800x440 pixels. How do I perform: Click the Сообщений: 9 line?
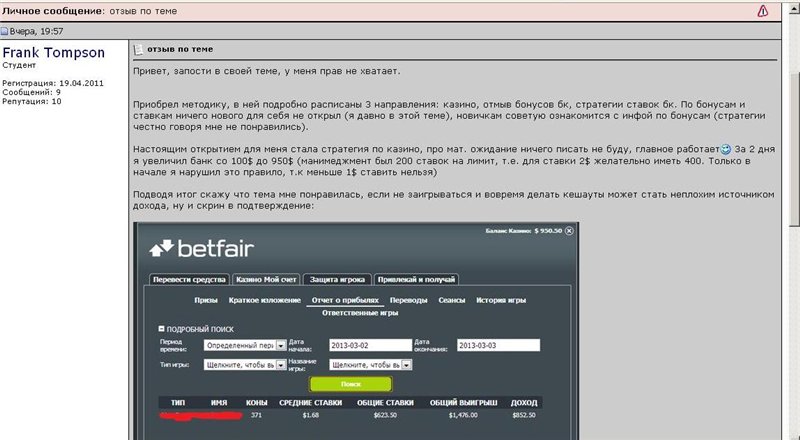tap(32, 92)
